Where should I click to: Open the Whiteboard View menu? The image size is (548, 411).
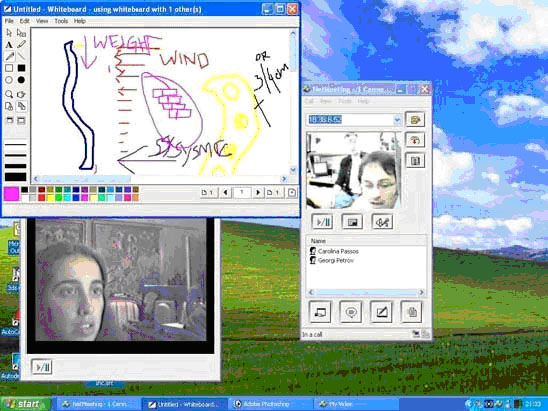pos(42,21)
